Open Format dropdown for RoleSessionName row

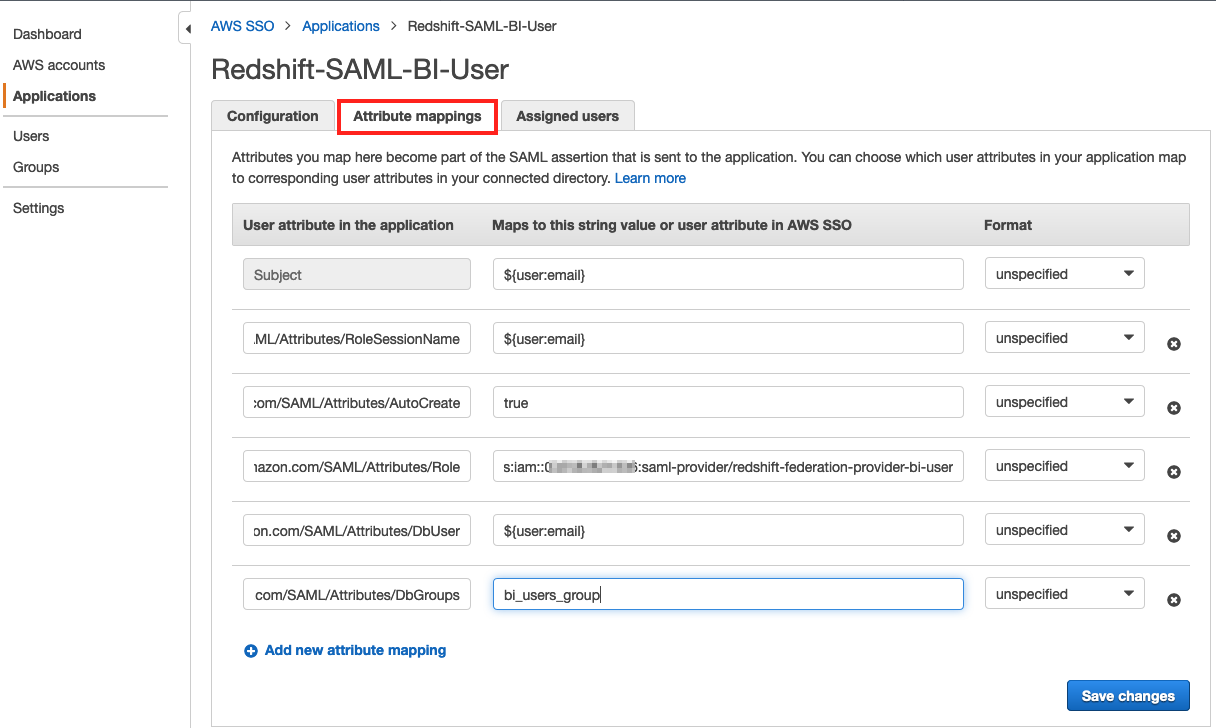coord(1064,338)
